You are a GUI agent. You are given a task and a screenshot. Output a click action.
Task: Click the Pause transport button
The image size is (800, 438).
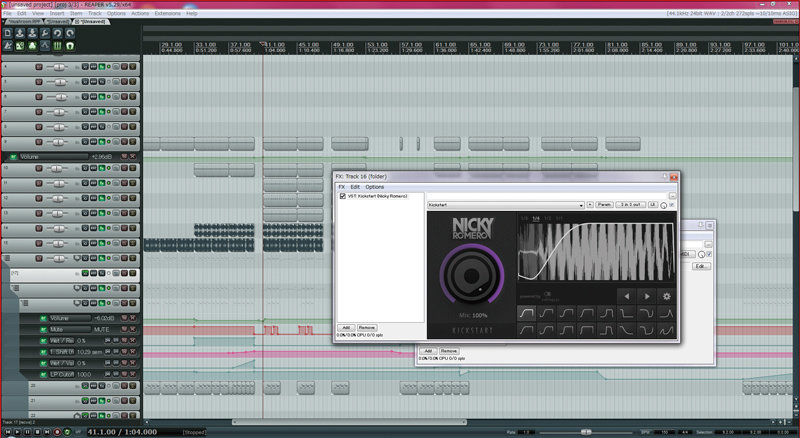[28, 432]
